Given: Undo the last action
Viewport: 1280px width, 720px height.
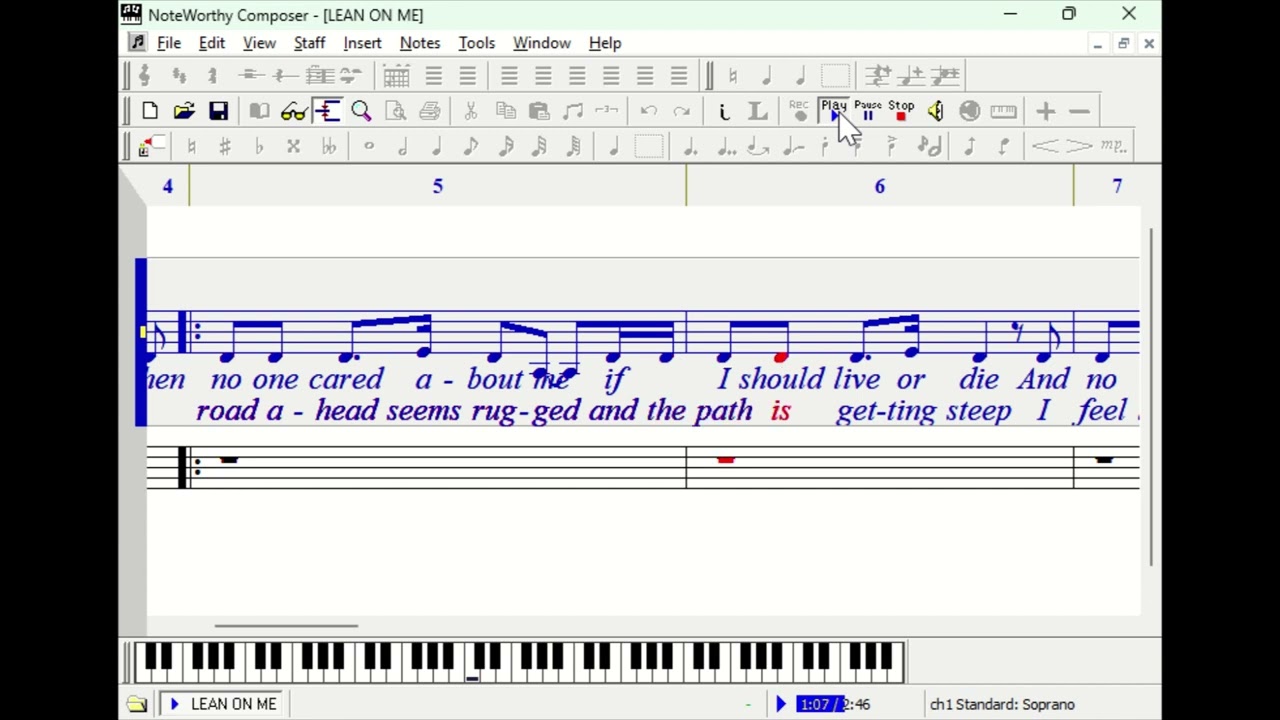Looking at the screenshot, I should [648, 111].
